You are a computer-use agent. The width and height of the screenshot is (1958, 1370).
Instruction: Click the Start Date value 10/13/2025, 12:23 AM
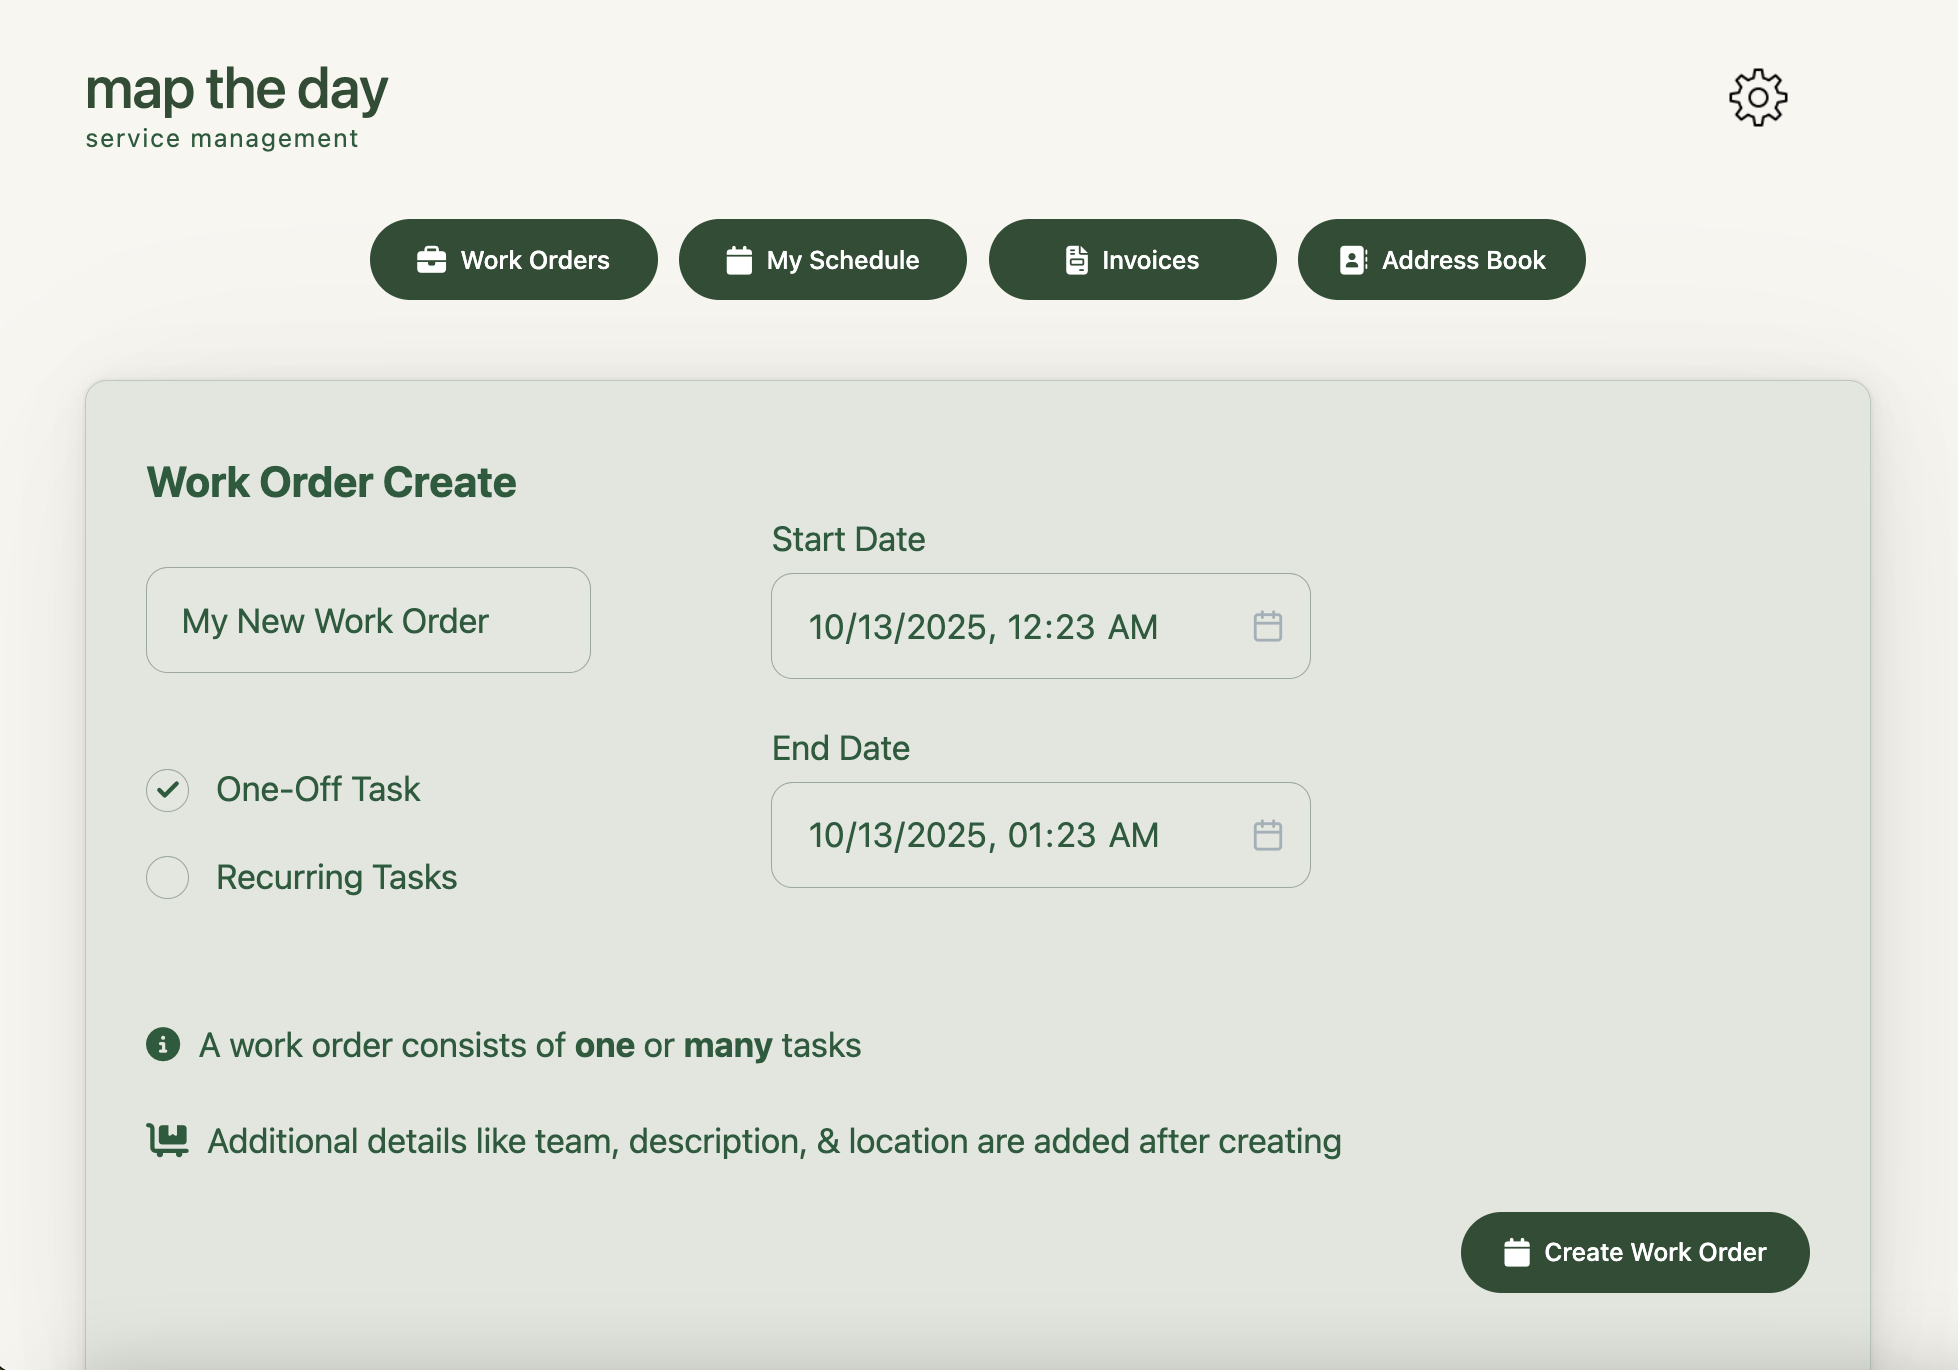(x=983, y=627)
